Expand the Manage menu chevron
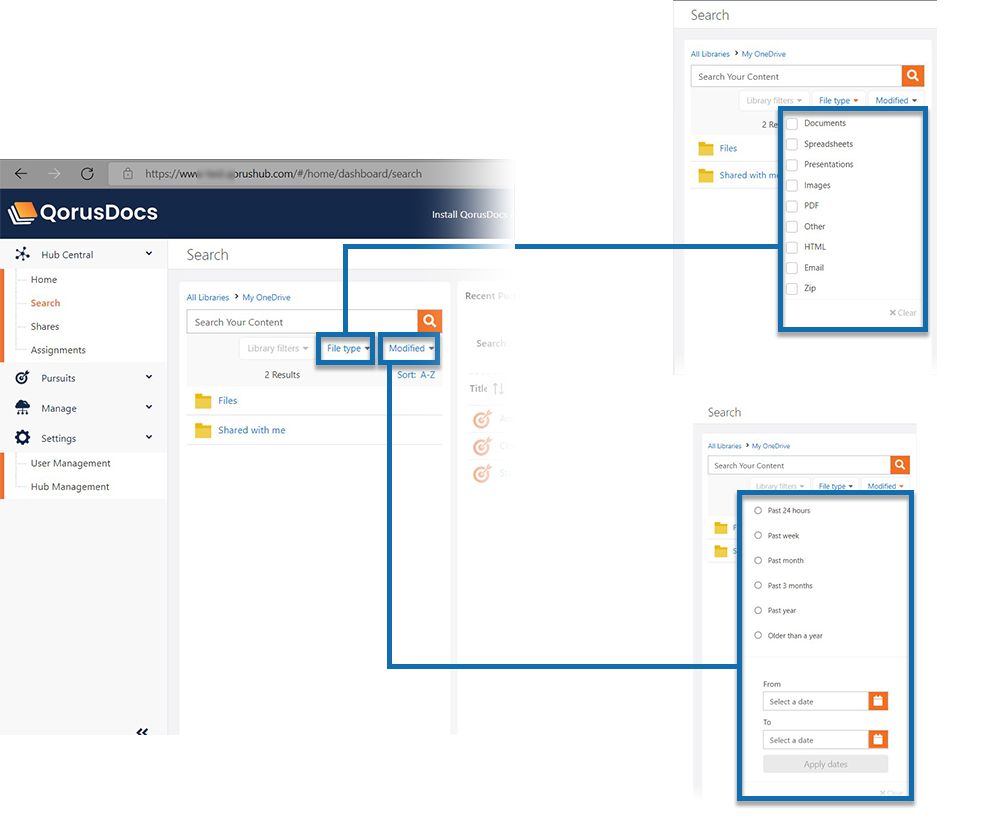 (x=149, y=407)
